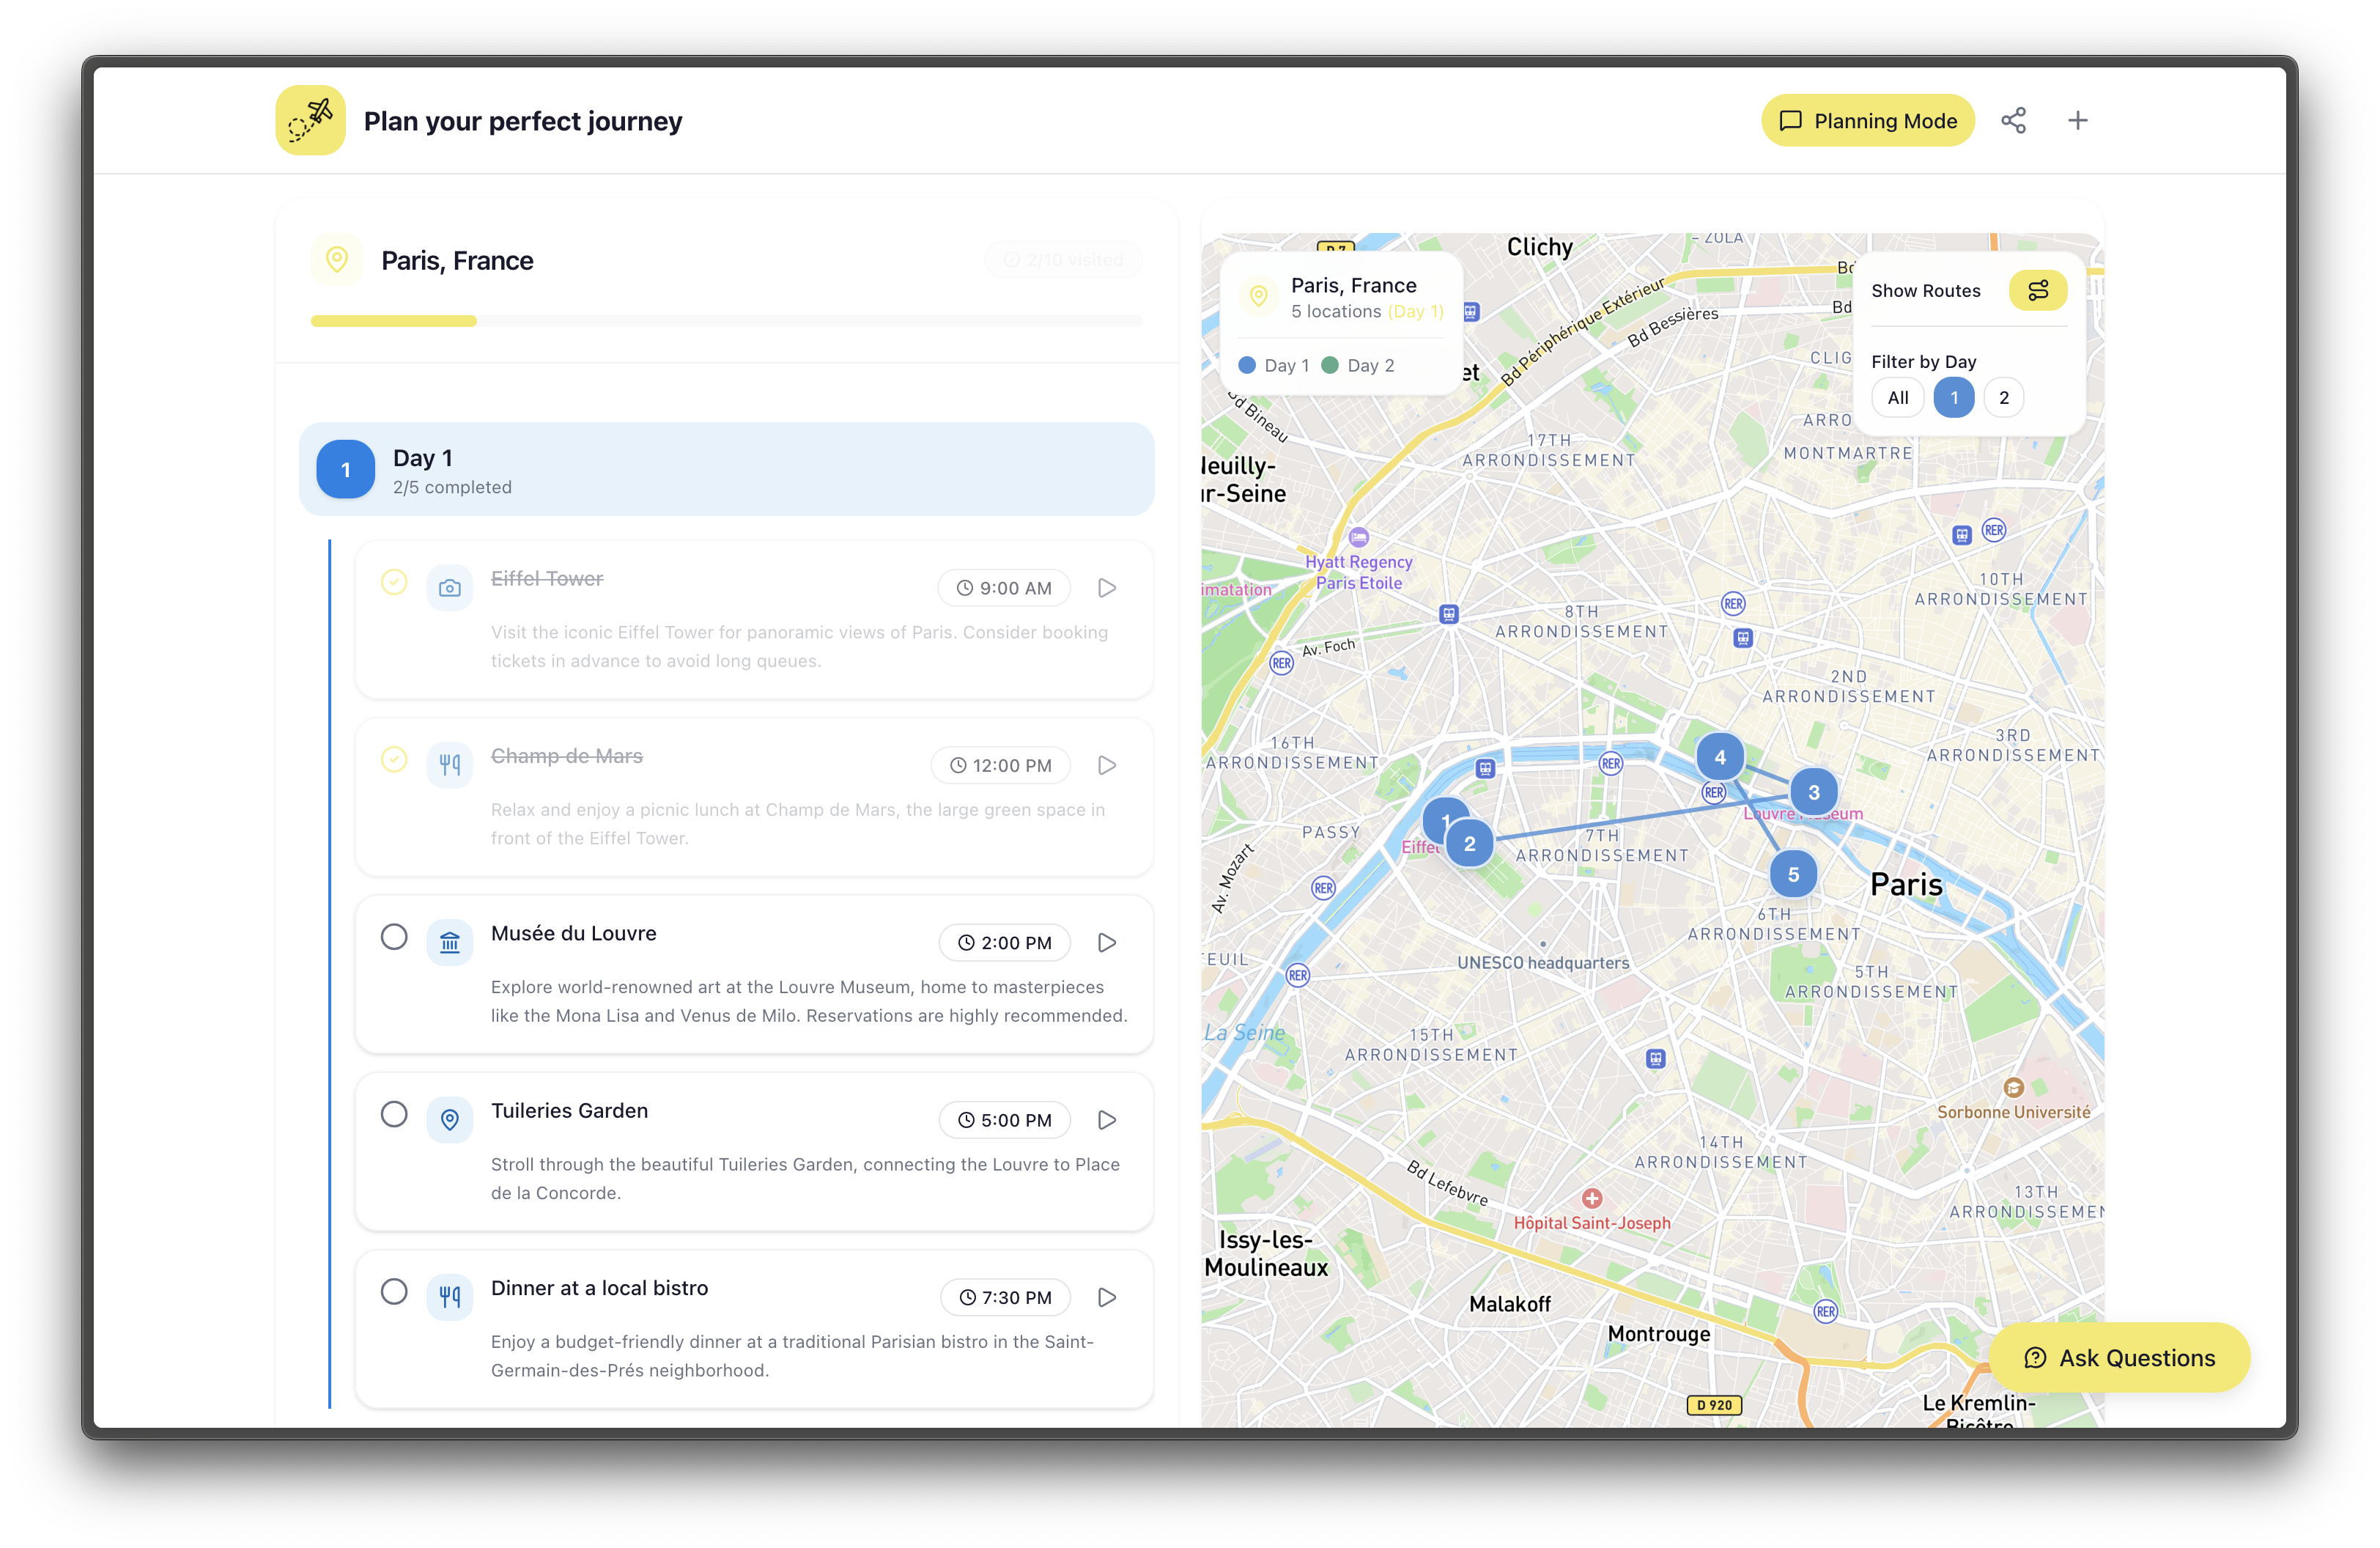Click the Champ de Mars strikethrough title

point(566,755)
